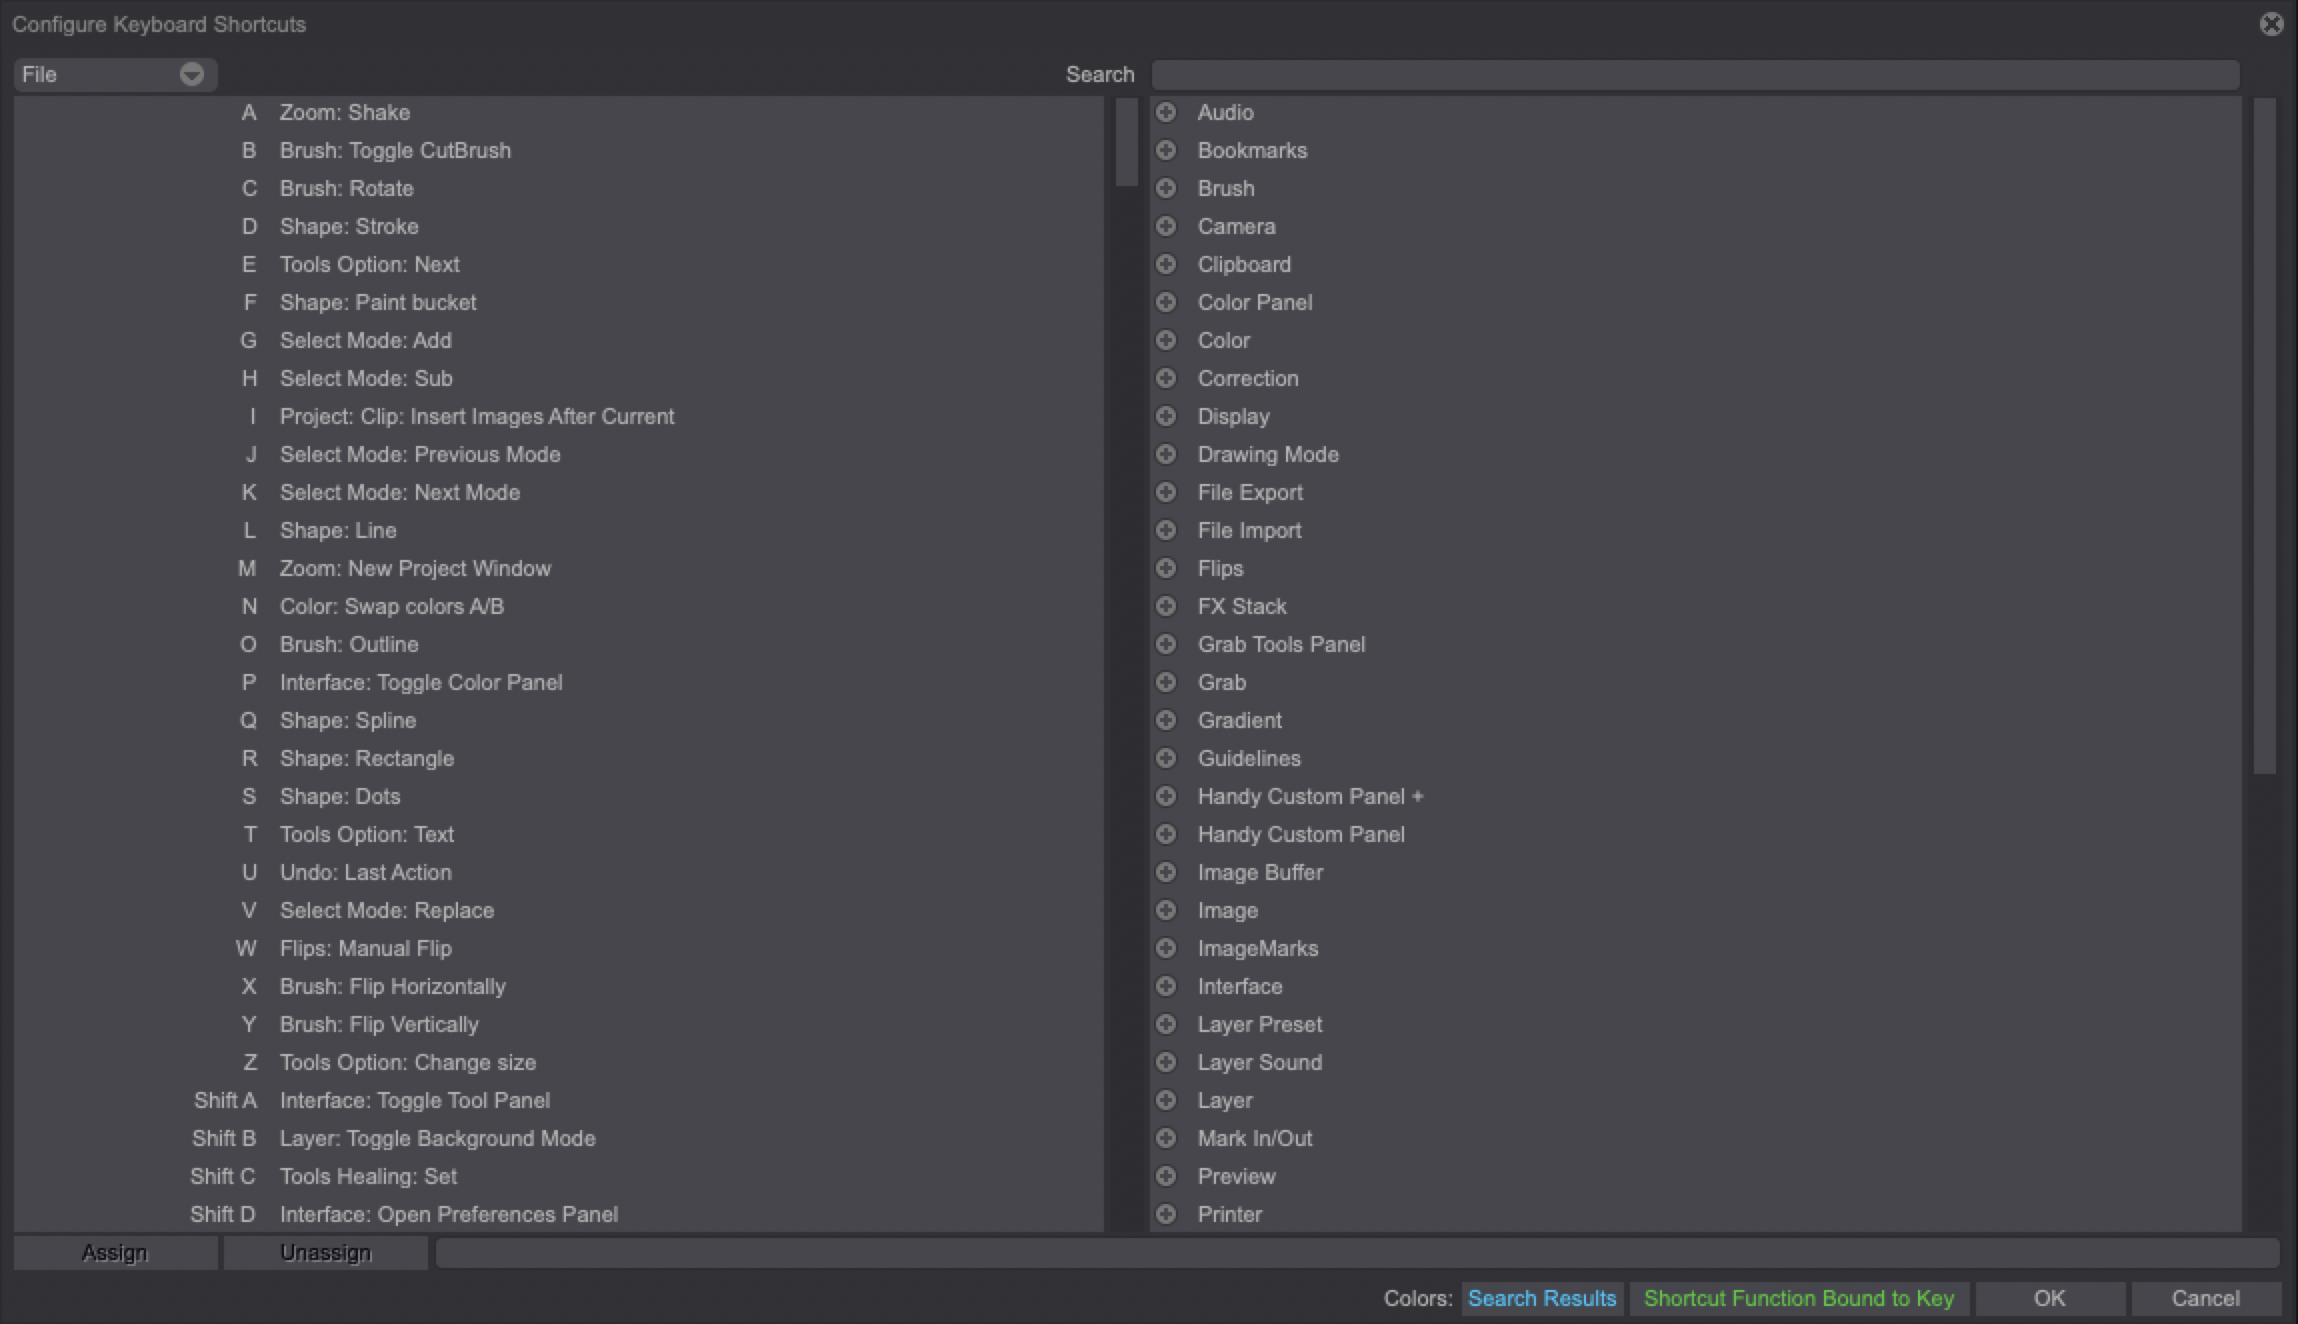Expand the Grab Tools Panel category
Viewport: 2298px width, 1324px height.
coord(1168,644)
